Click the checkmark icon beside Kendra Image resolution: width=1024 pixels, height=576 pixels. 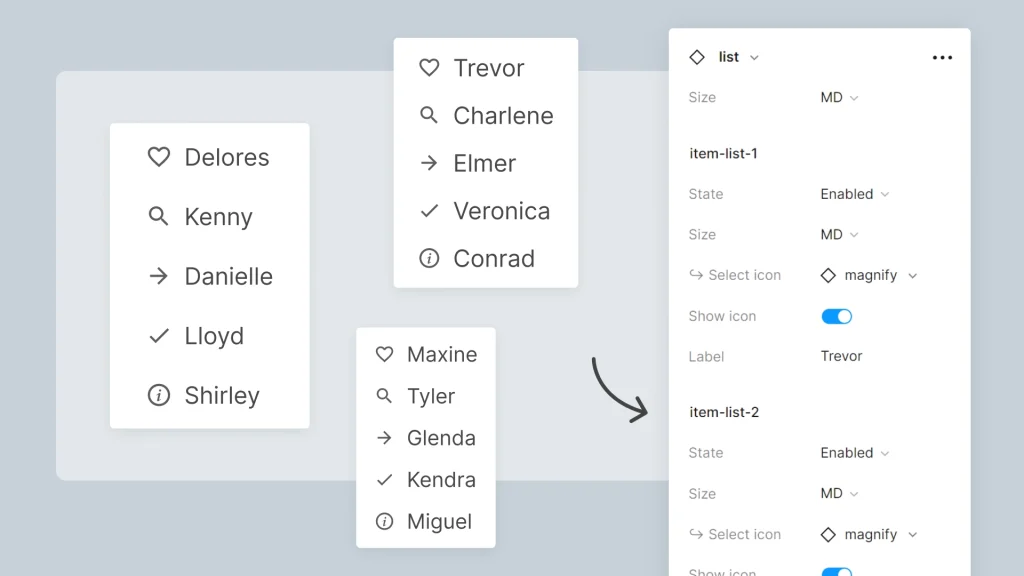[386, 479]
